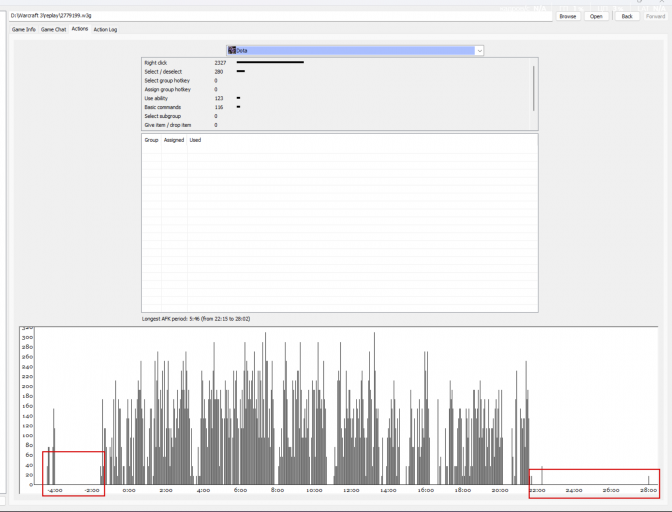672x512 pixels.
Task: Select the Right click action row
Action: pos(337,63)
